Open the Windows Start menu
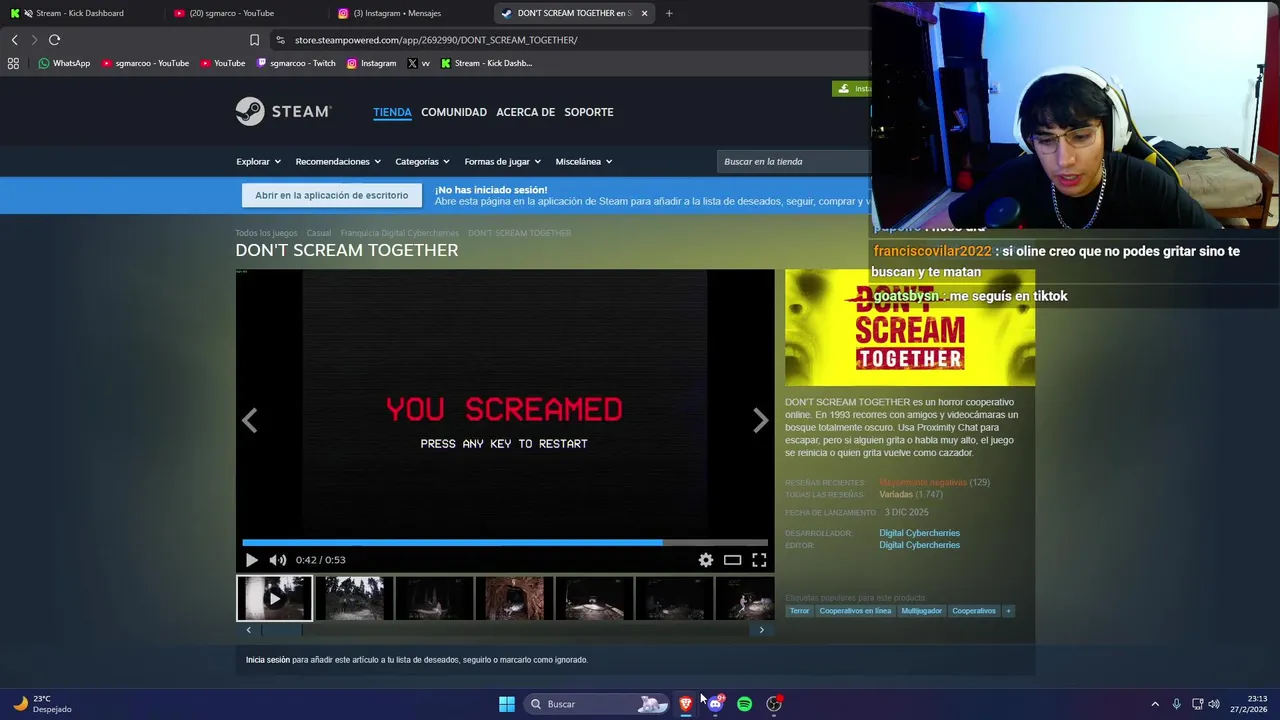 pos(507,704)
